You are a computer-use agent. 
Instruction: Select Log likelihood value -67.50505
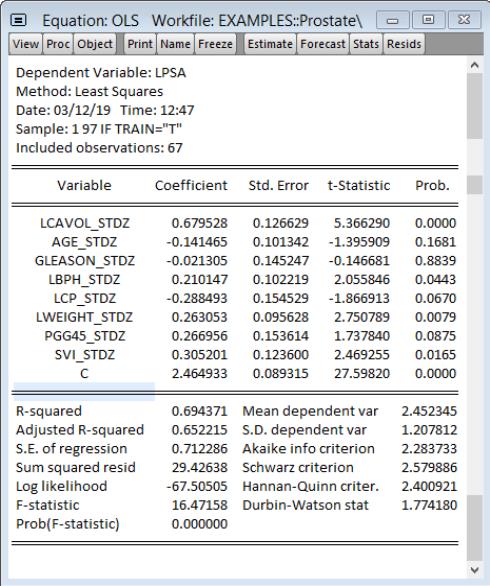[197, 486]
